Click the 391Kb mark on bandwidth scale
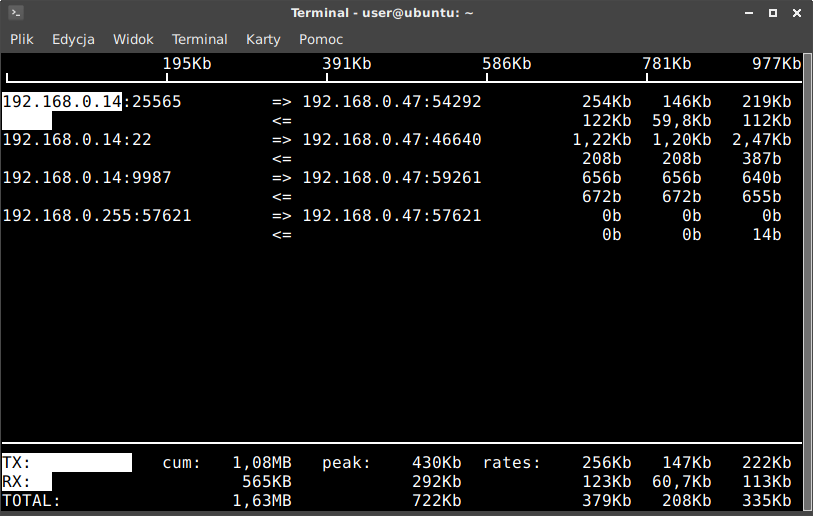Screen dimensions: 813x516 click(347, 64)
